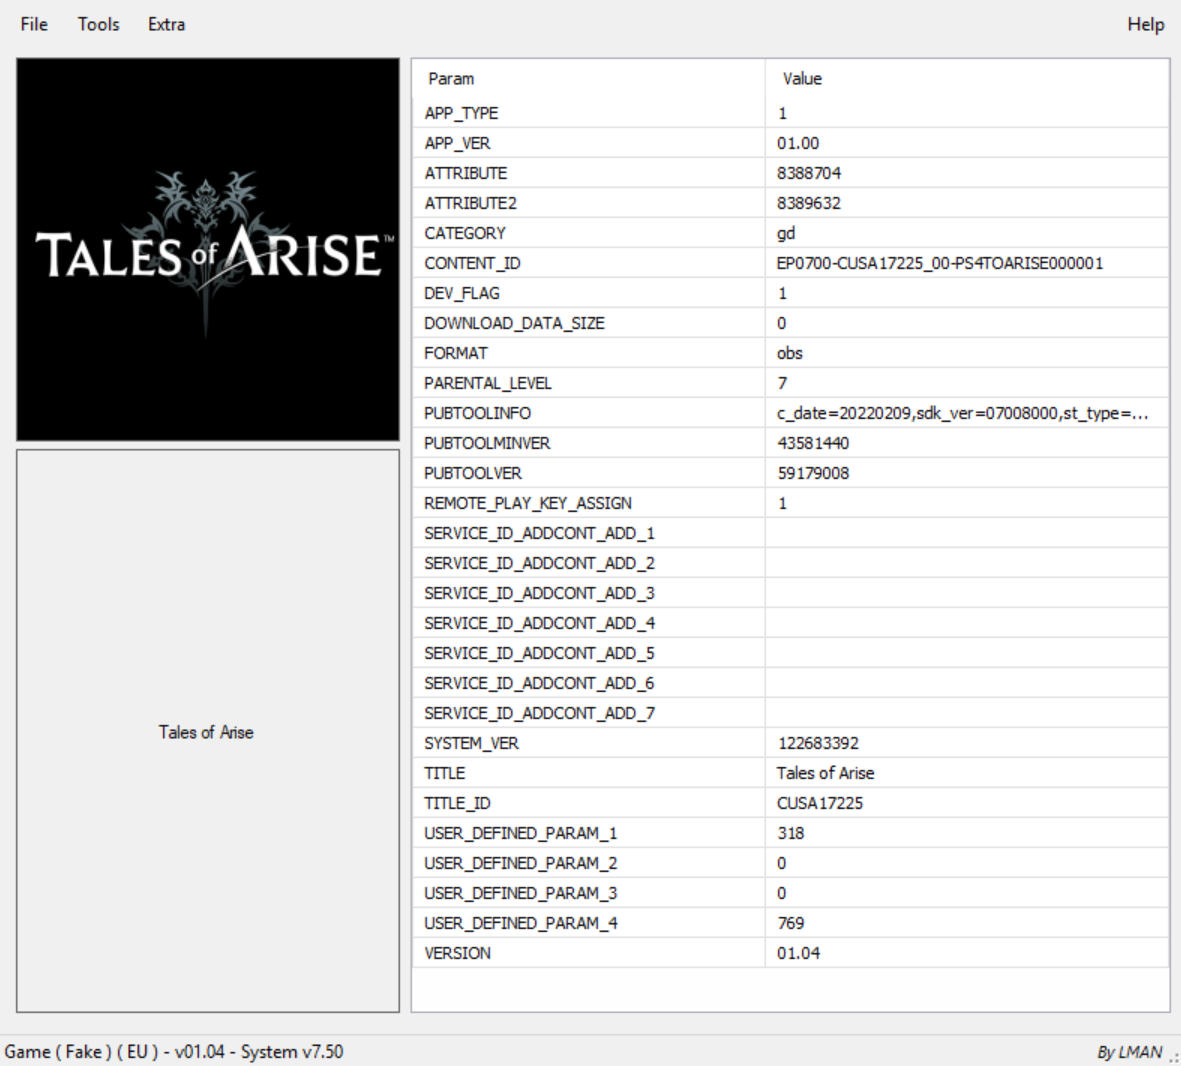The height and width of the screenshot is (1066, 1181).
Task: Click the value CUSA17225
Action: pyautogui.click(x=819, y=804)
